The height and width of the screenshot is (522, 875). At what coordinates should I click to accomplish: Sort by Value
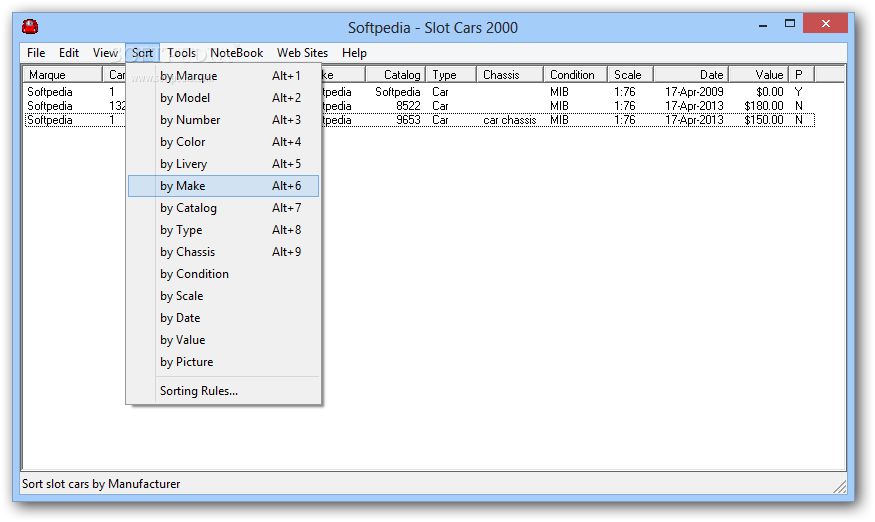(223, 340)
